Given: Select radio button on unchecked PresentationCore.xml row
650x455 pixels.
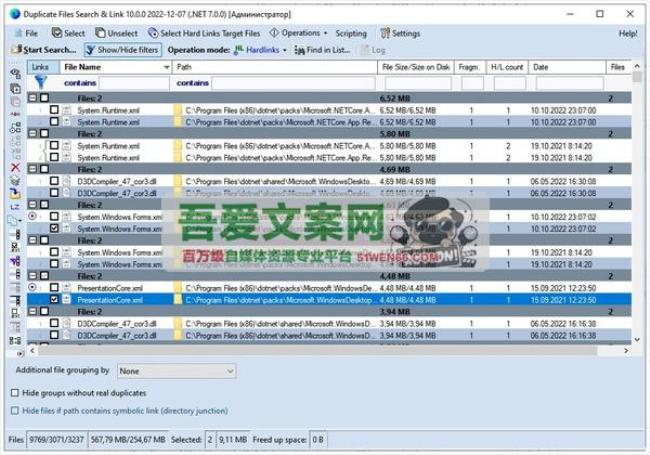Looking at the screenshot, I should coord(32,287).
